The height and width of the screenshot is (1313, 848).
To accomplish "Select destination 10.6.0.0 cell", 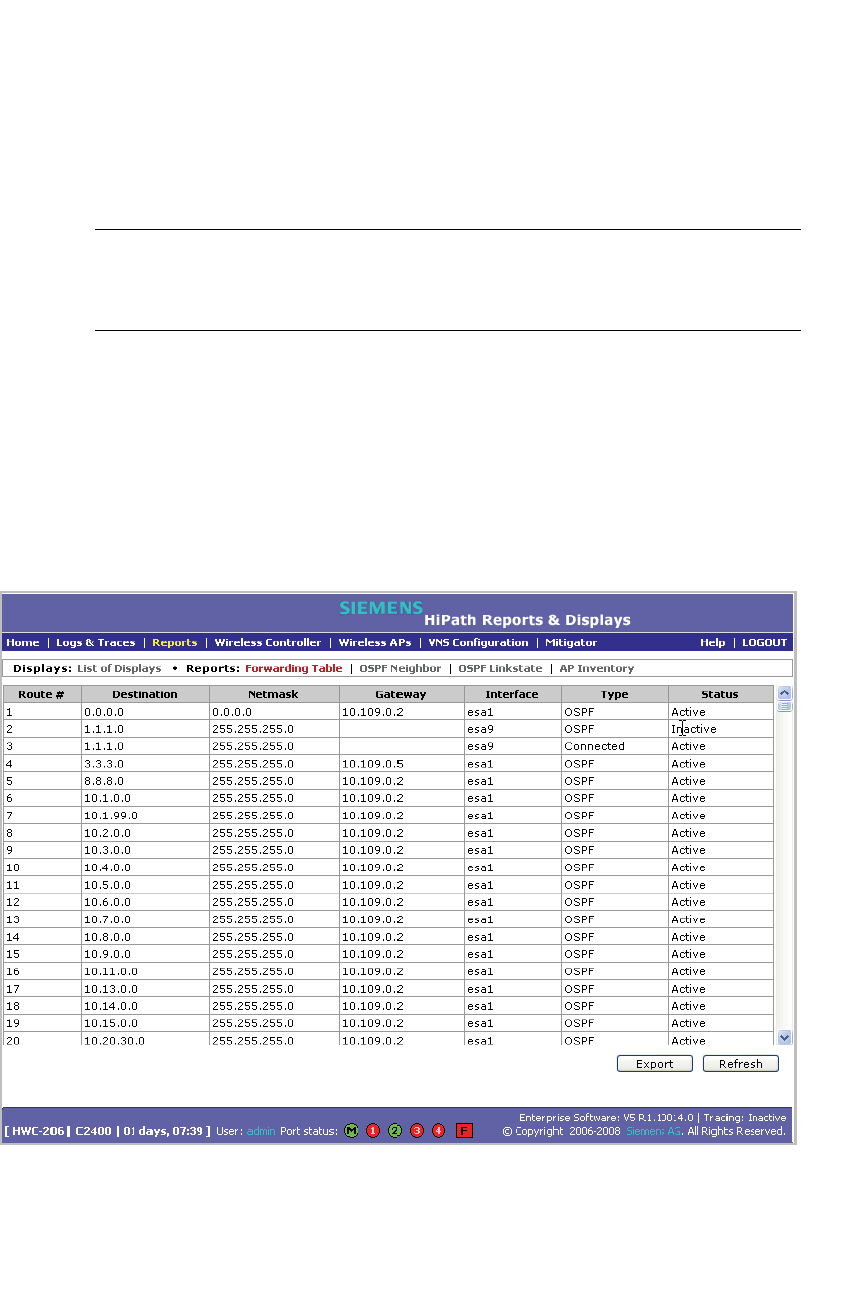I will tap(145, 902).
